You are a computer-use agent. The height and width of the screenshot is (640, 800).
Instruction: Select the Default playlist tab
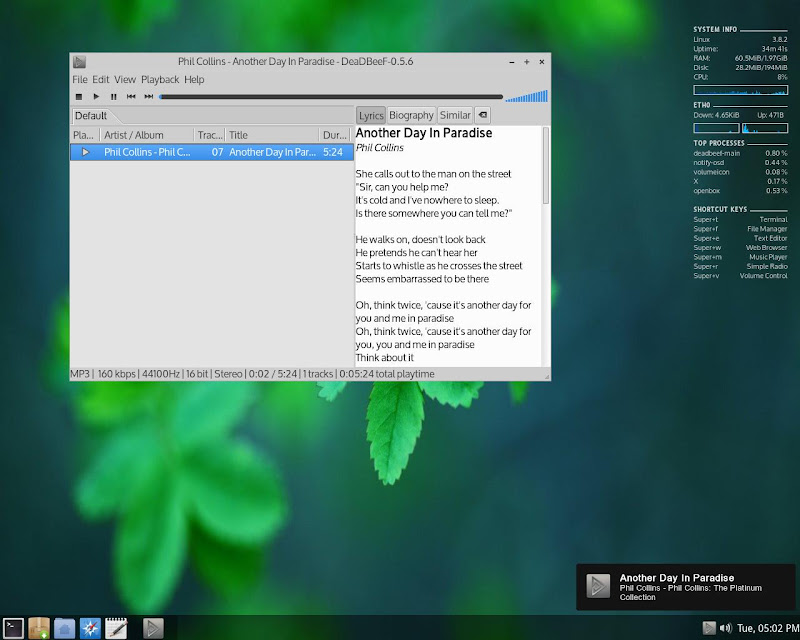(91, 116)
